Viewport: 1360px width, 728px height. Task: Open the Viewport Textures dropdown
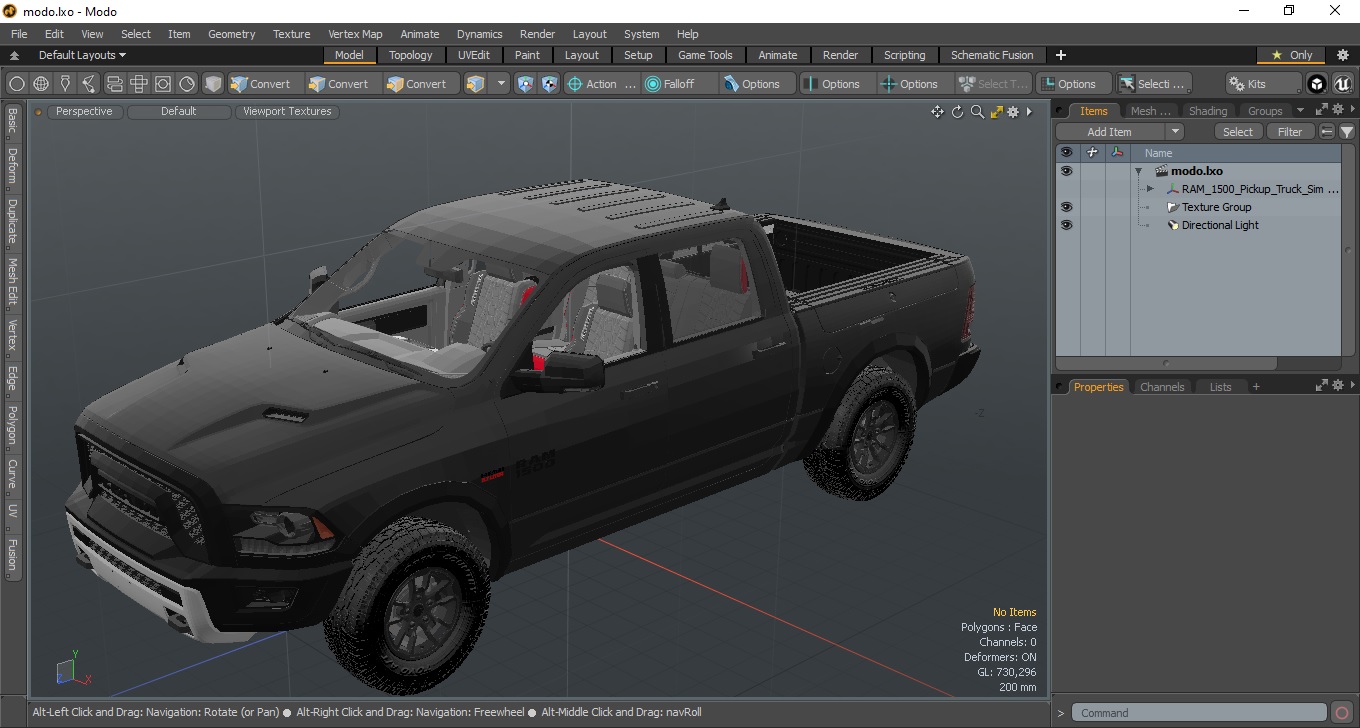(287, 111)
